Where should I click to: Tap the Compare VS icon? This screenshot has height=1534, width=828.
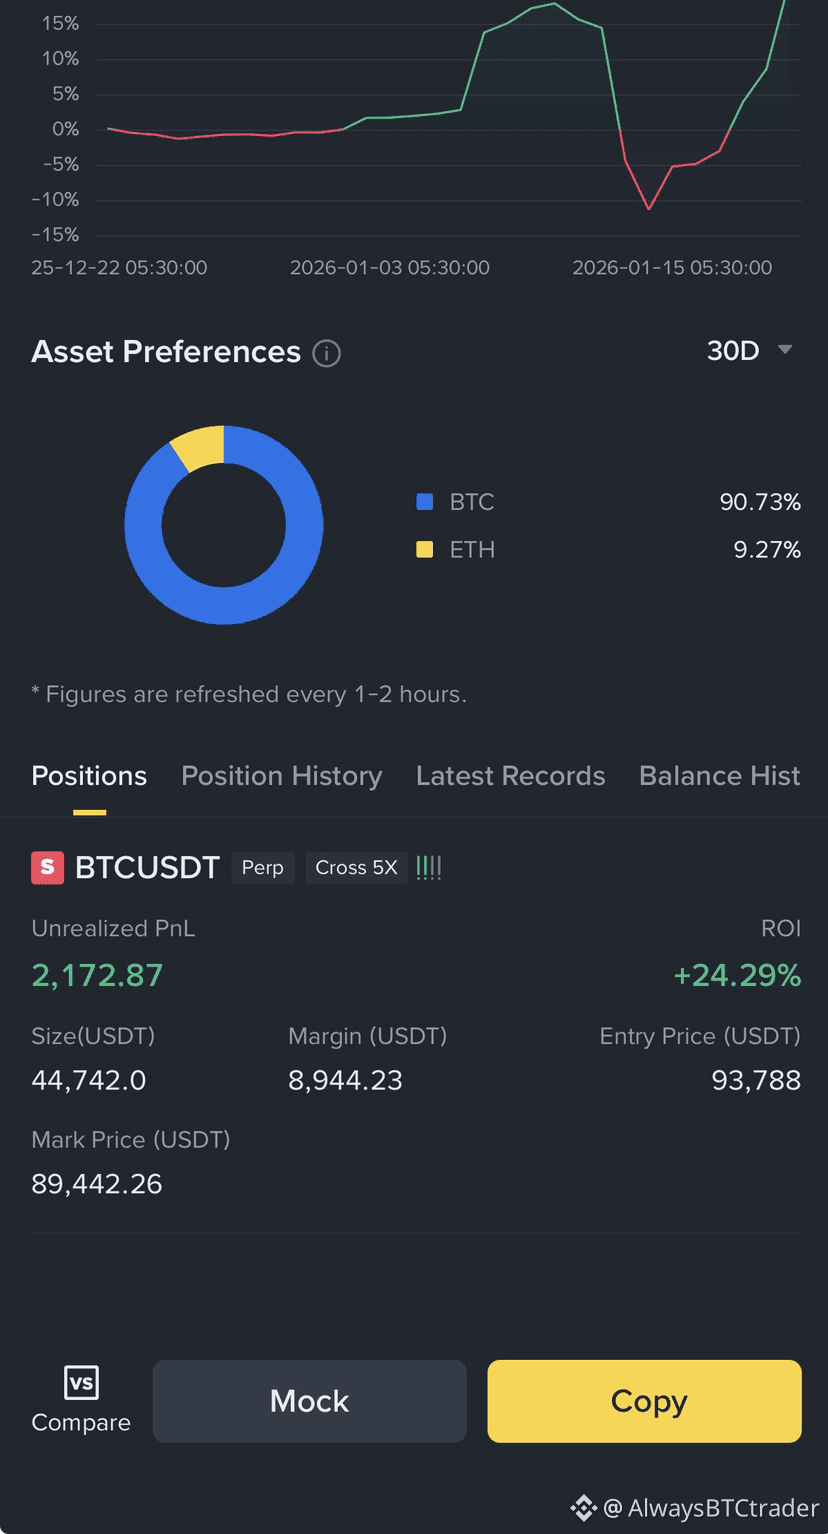(81, 1383)
